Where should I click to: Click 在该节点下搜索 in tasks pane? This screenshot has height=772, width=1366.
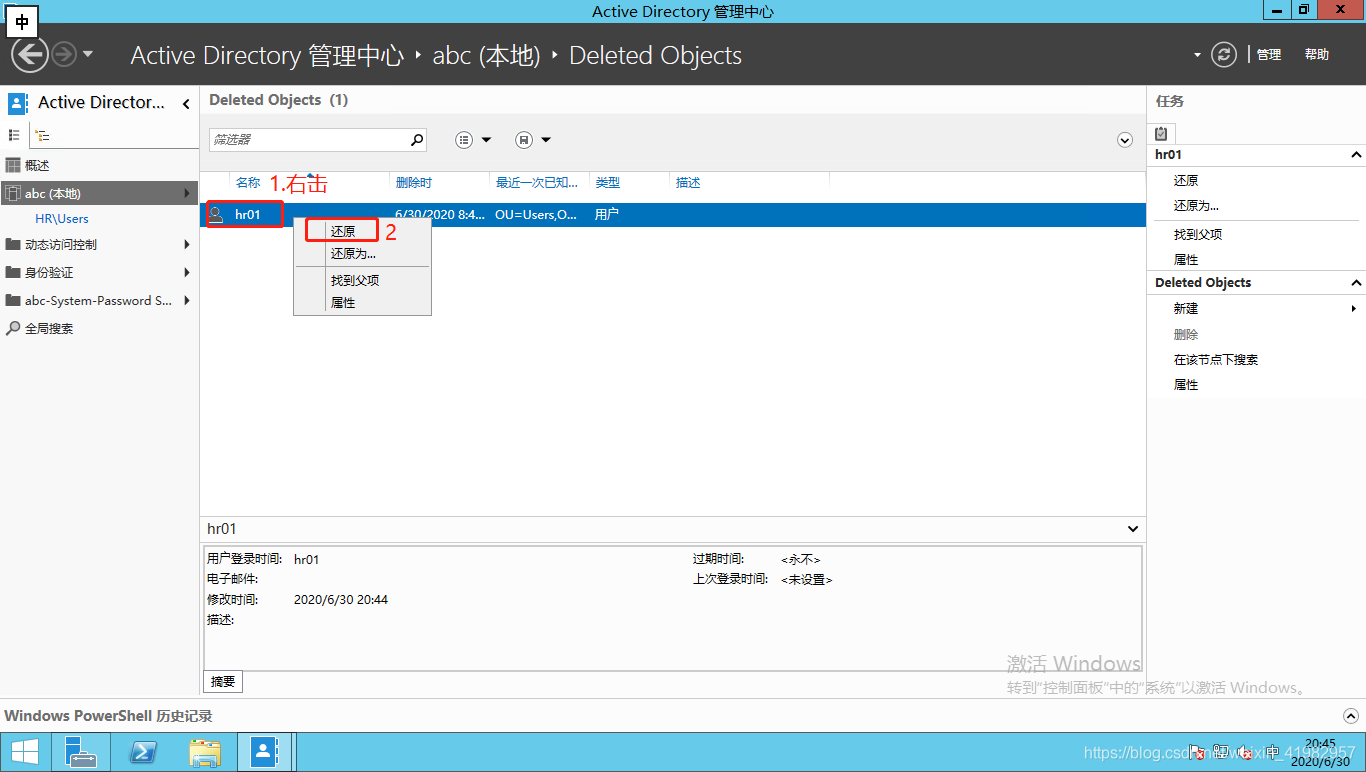1216,360
